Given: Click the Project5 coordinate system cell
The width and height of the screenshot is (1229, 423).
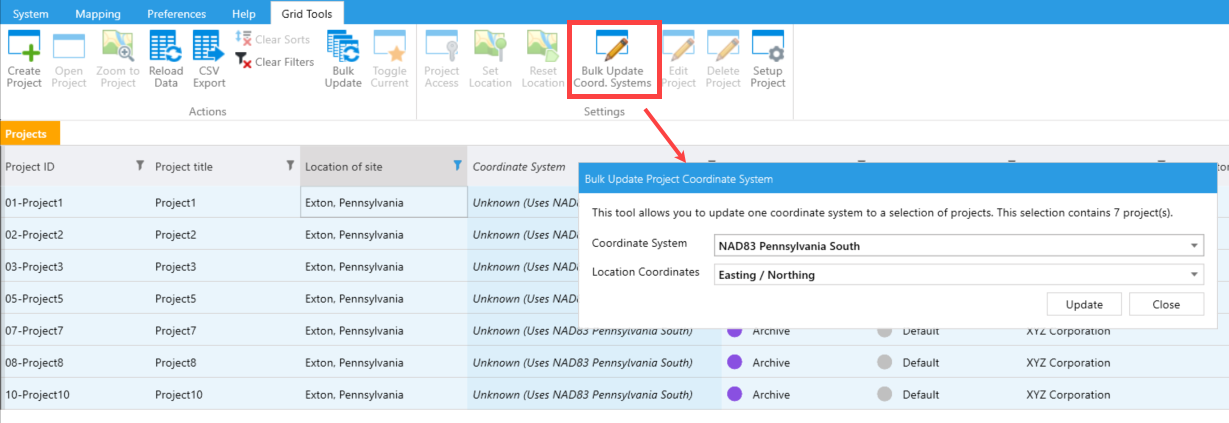Looking at the screenshot, I should [523, 298].
